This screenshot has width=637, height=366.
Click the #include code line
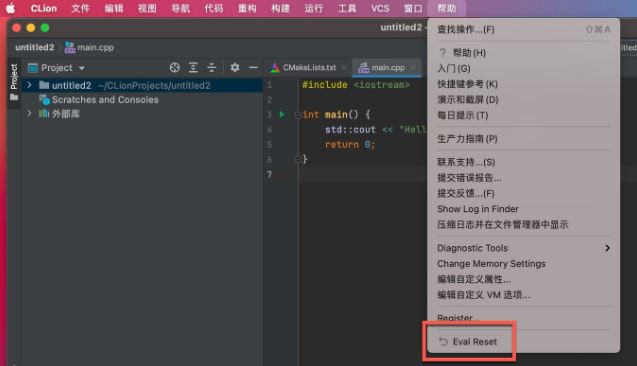[356, 85]
